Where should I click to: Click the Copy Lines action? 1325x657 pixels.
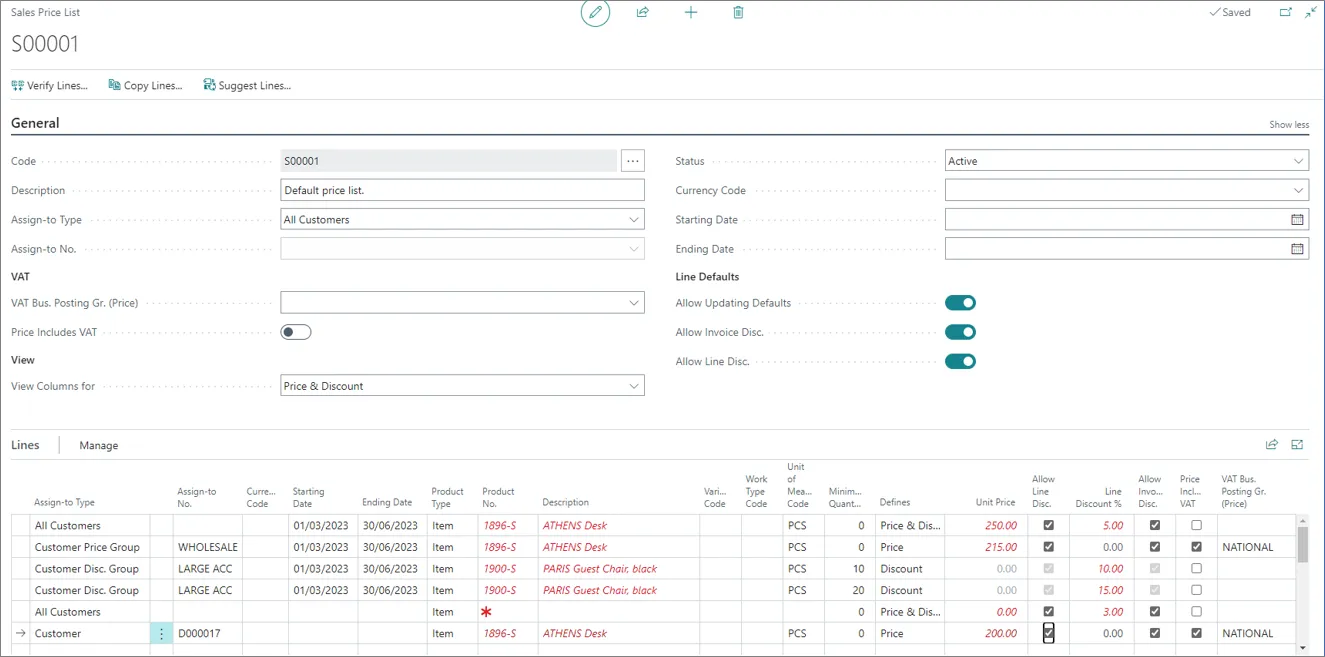(145, 86)
